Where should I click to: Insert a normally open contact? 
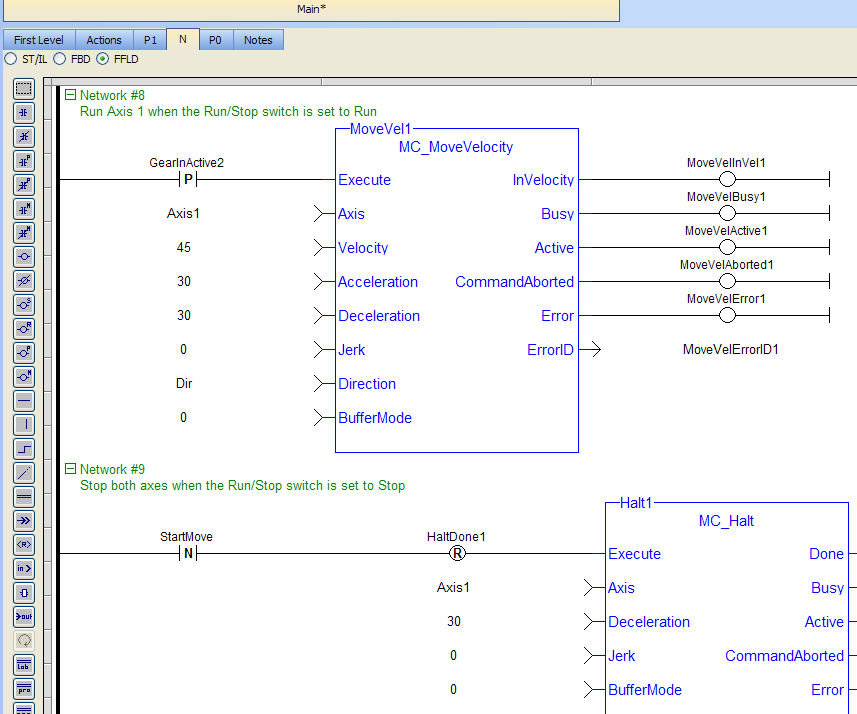tap(24, 113)
